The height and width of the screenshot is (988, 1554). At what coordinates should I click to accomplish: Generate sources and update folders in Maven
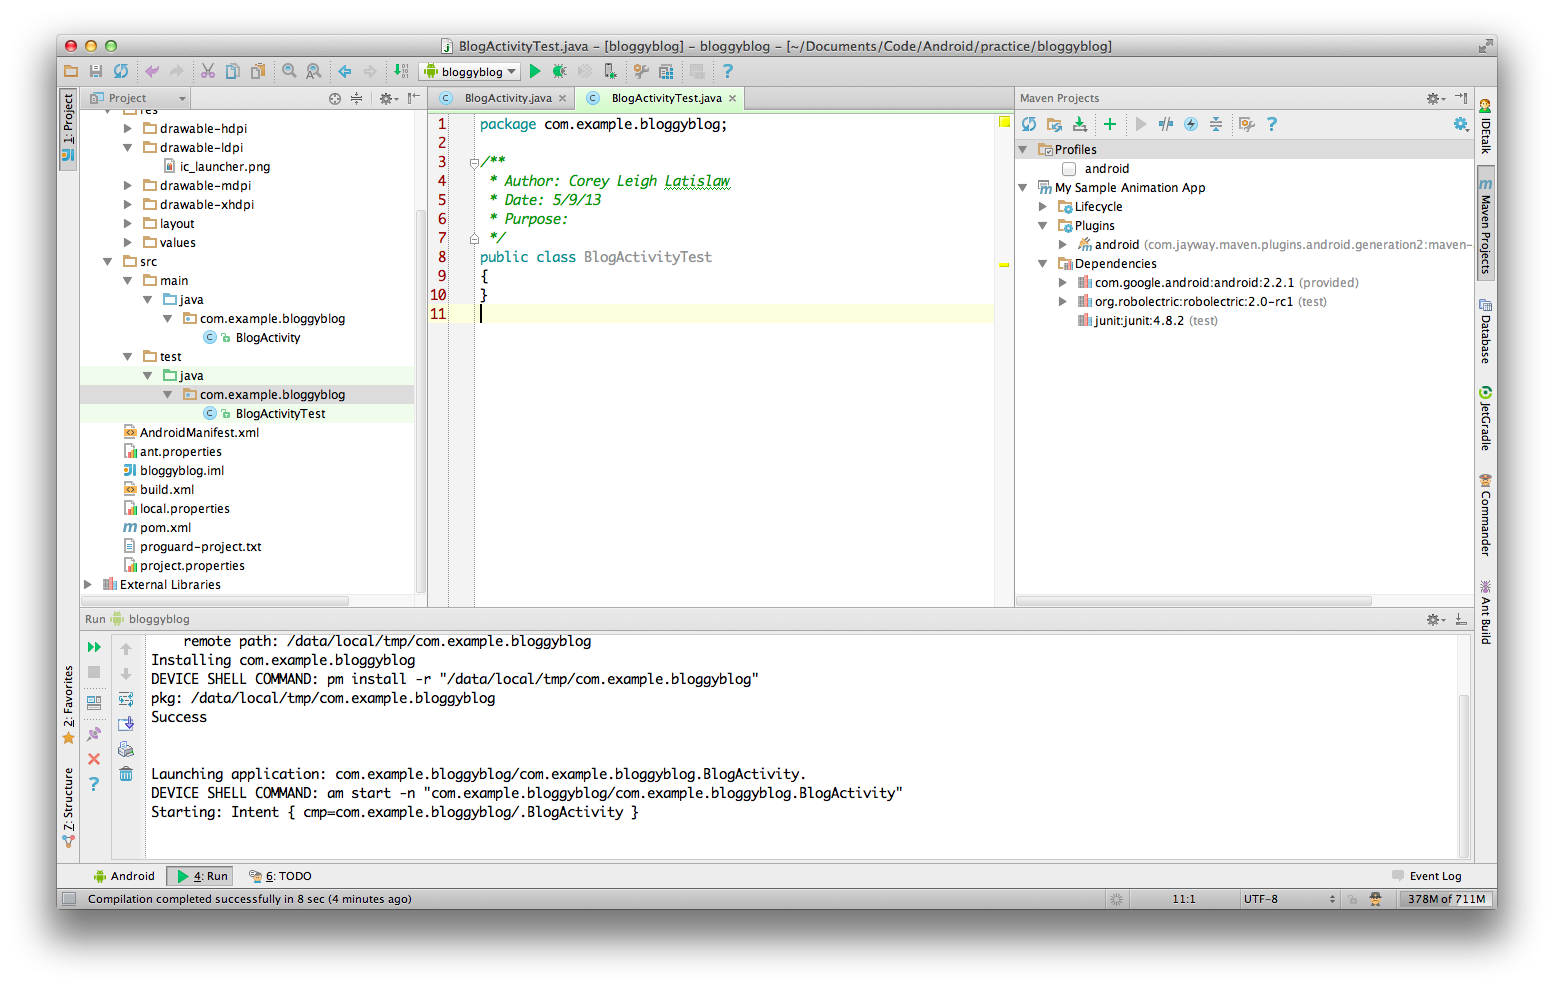tap(1054, 124)
